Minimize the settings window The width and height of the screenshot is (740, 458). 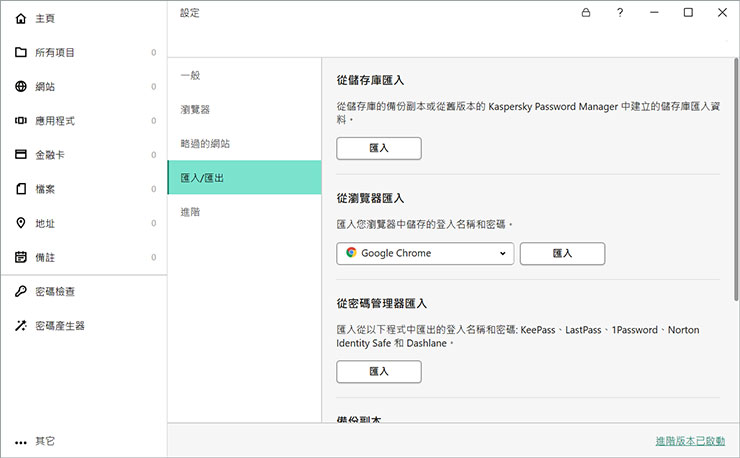coord(654,13)
